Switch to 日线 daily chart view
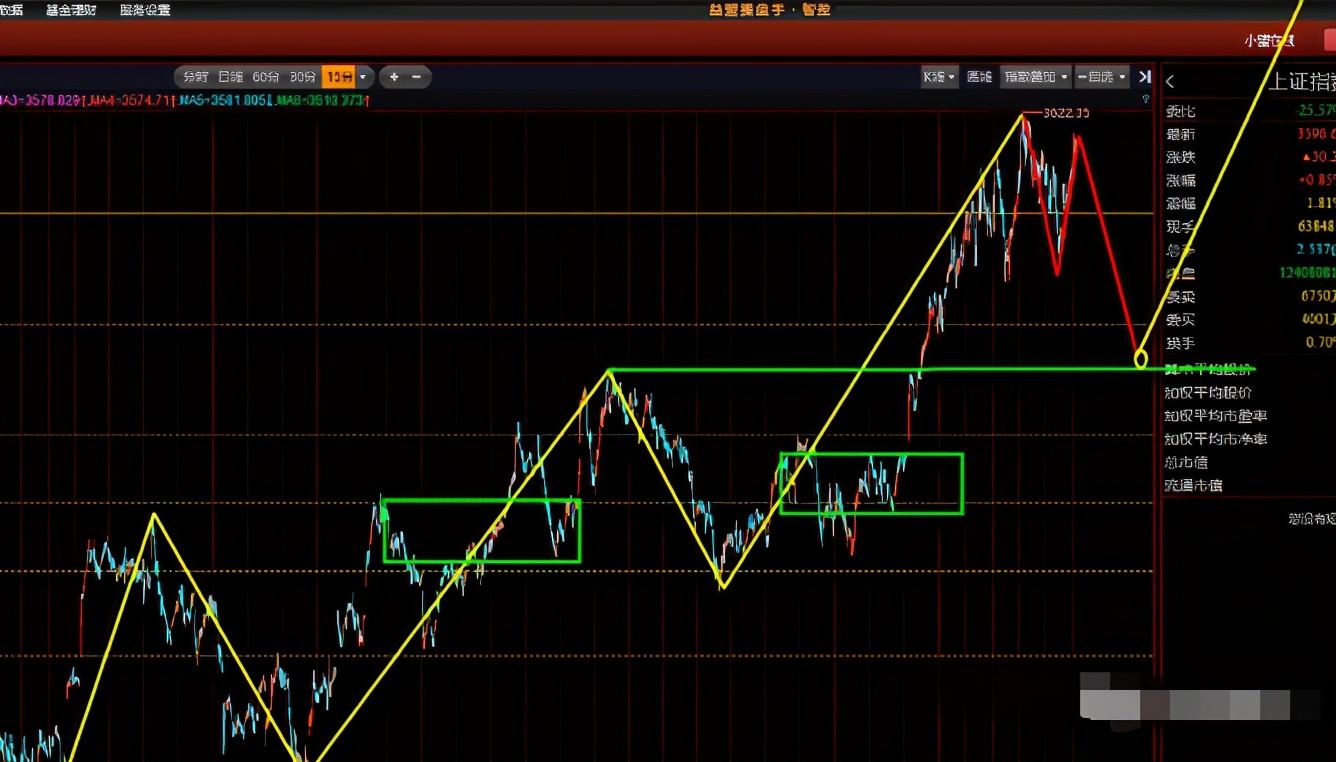Image resolution: width=1336 pixels, height=762 pixels. (230, 77)
